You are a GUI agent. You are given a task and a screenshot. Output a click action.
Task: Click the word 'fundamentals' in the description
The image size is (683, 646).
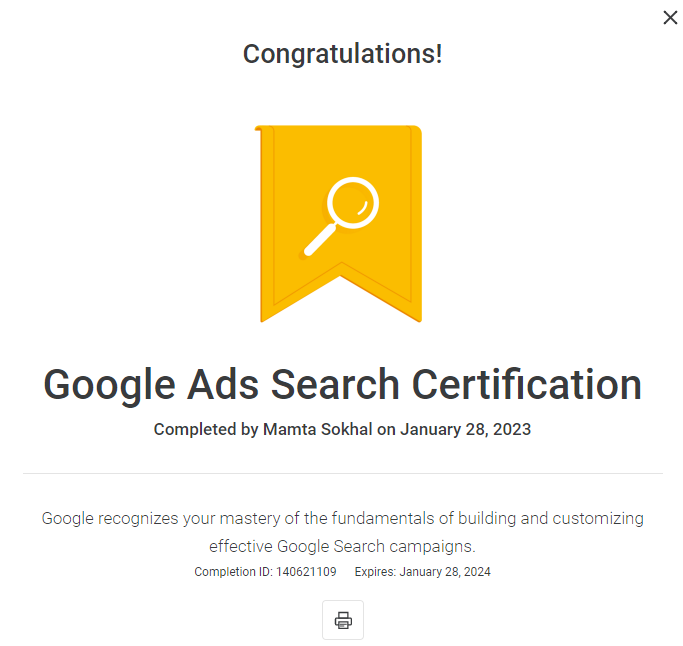pyautogui.click(x=383, y=518)
